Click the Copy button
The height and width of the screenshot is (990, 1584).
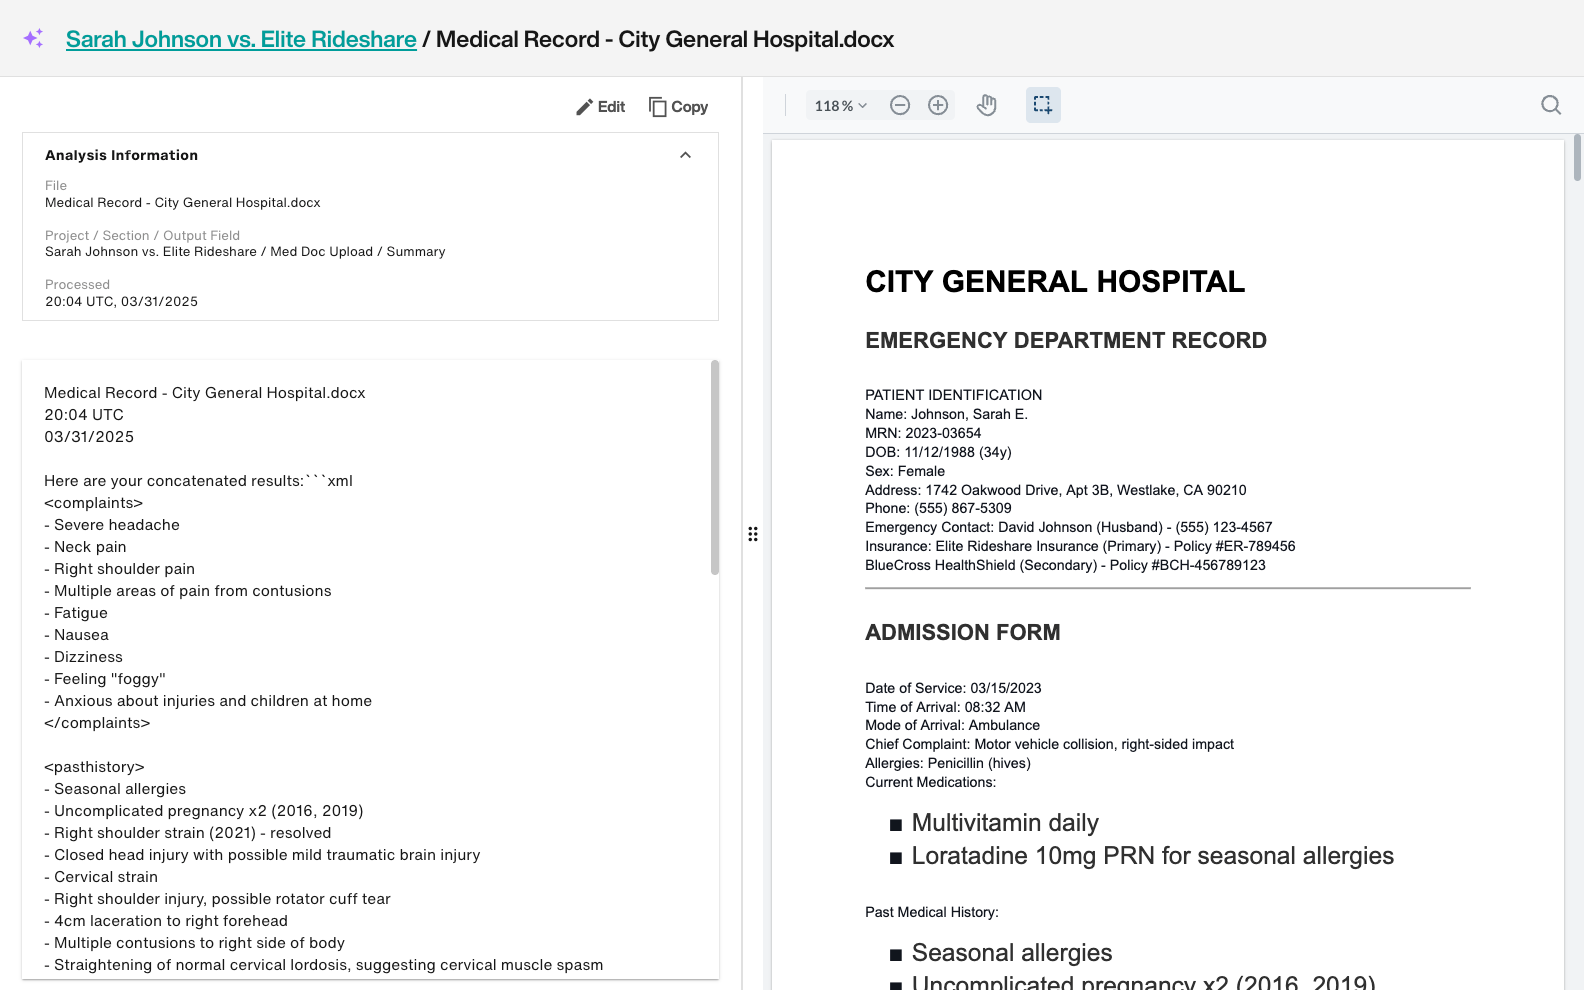pyautogui.click(x=678, y=107)
